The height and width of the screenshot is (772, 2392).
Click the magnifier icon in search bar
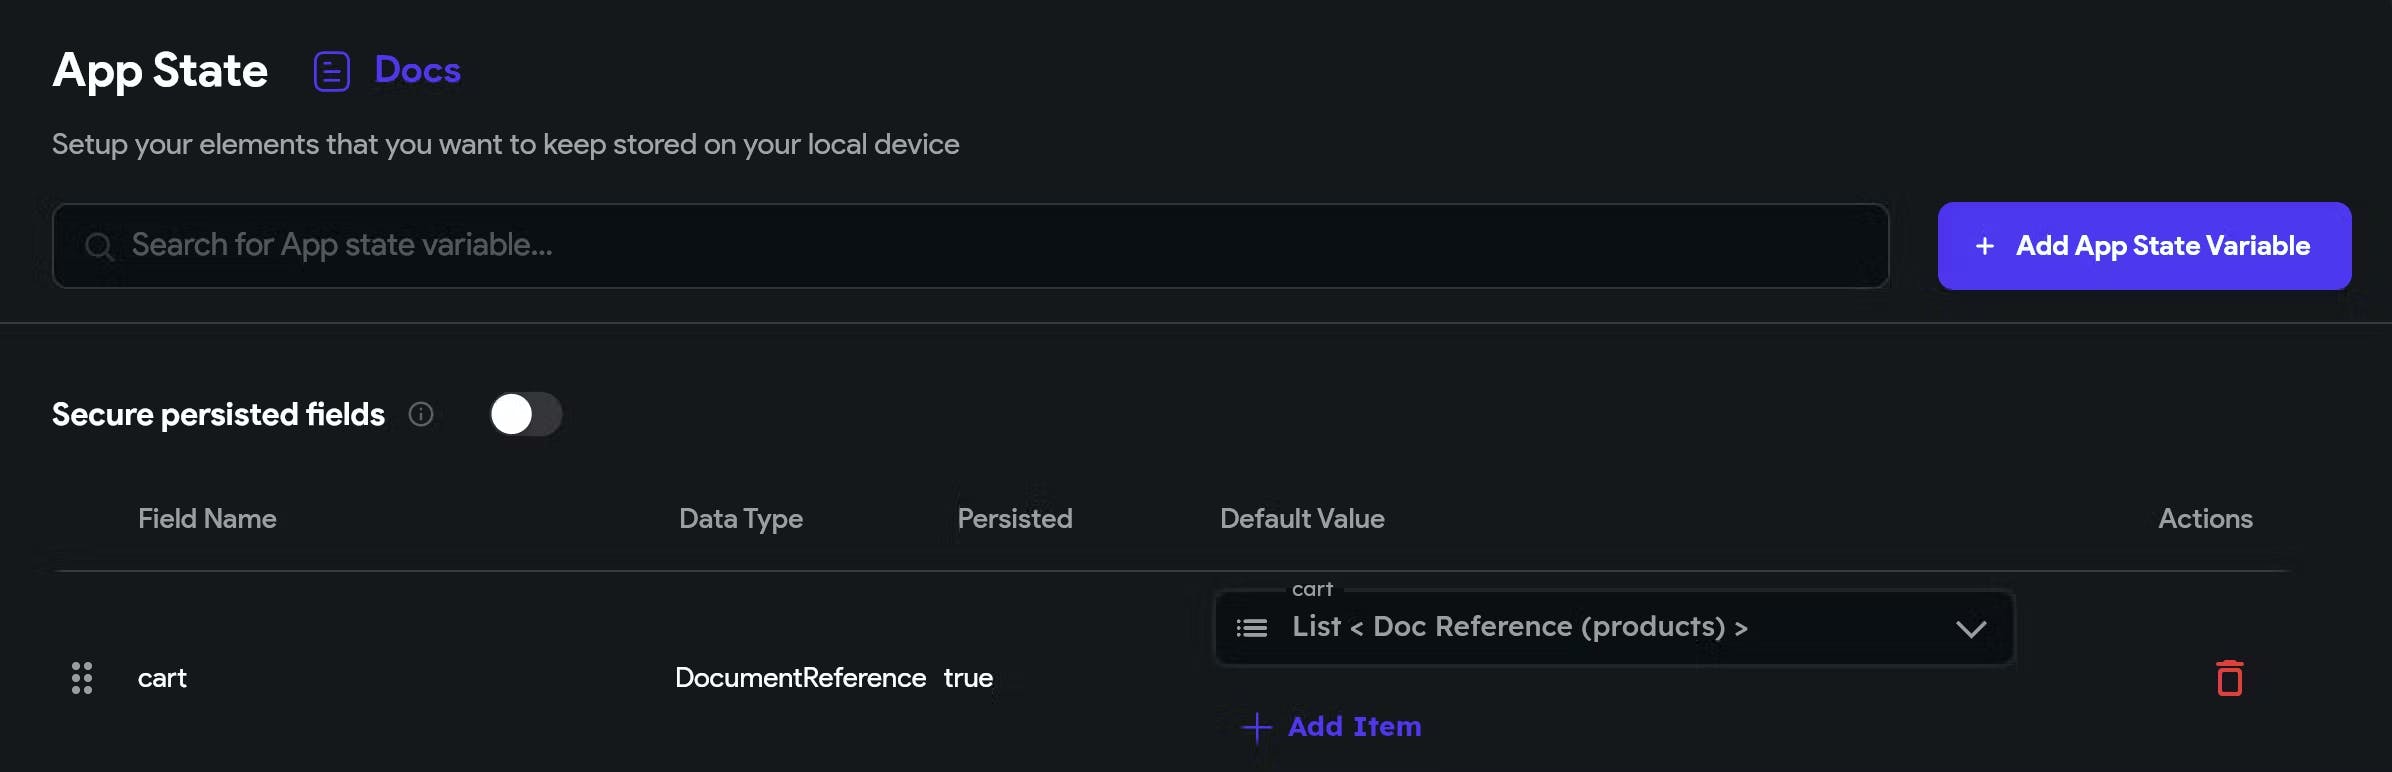click(x=98, y=246)
